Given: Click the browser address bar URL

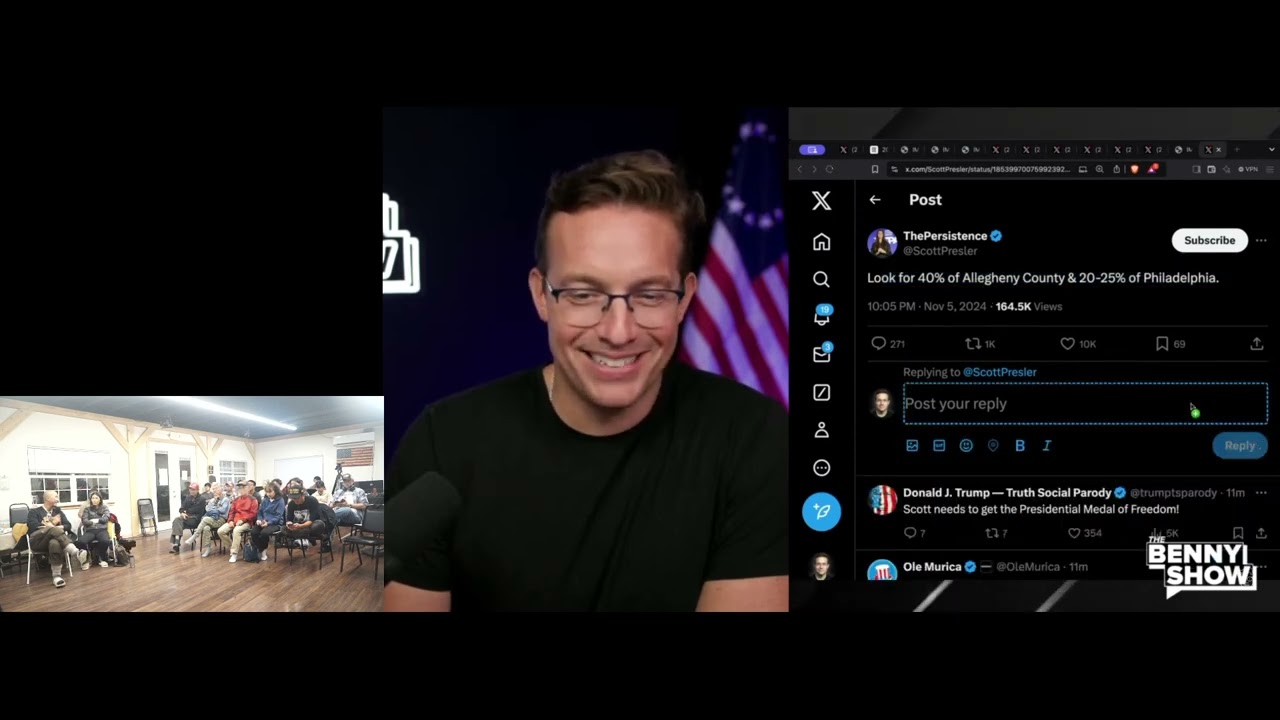Looking at the screenshot, I should click(987, 169).
